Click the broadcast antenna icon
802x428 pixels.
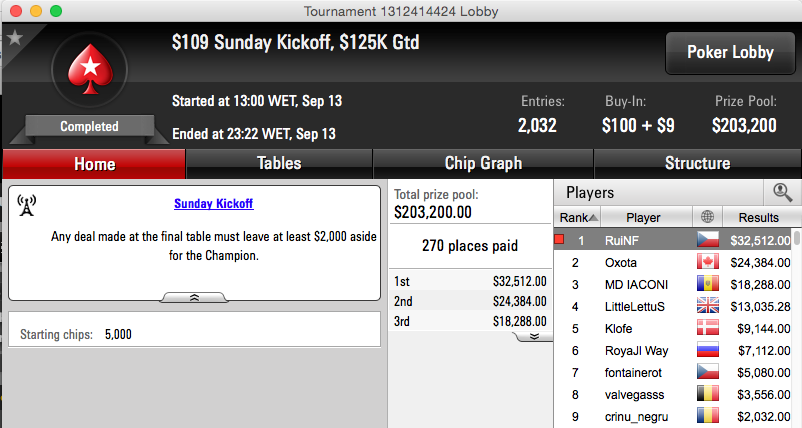[26, 205]
